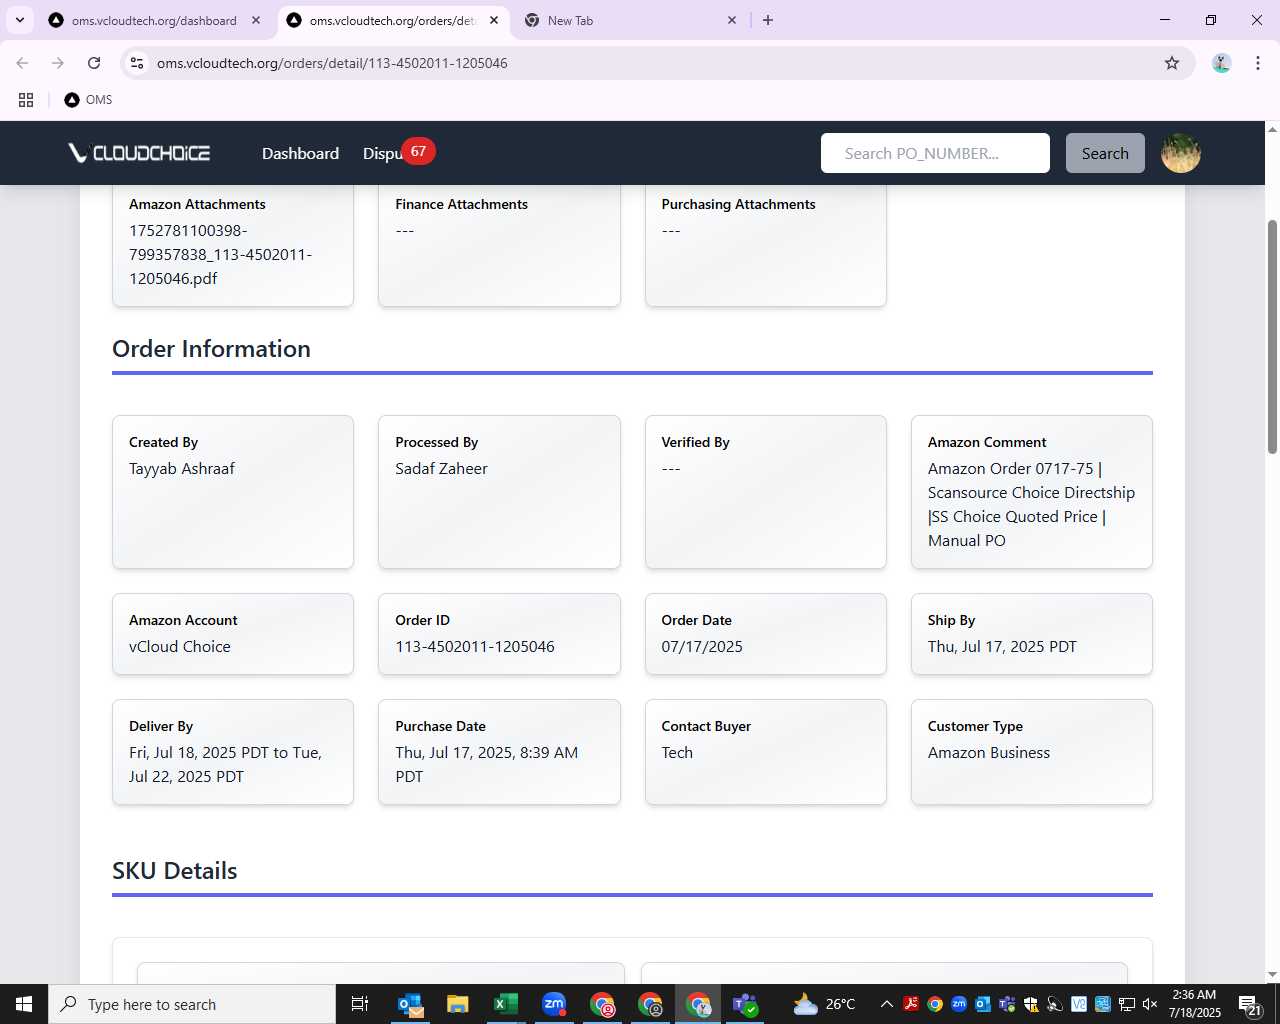Select Customer Type value Amazon Business
Screen dimensions: 1280x1024
pyautogui.click(x=989, y=752)
